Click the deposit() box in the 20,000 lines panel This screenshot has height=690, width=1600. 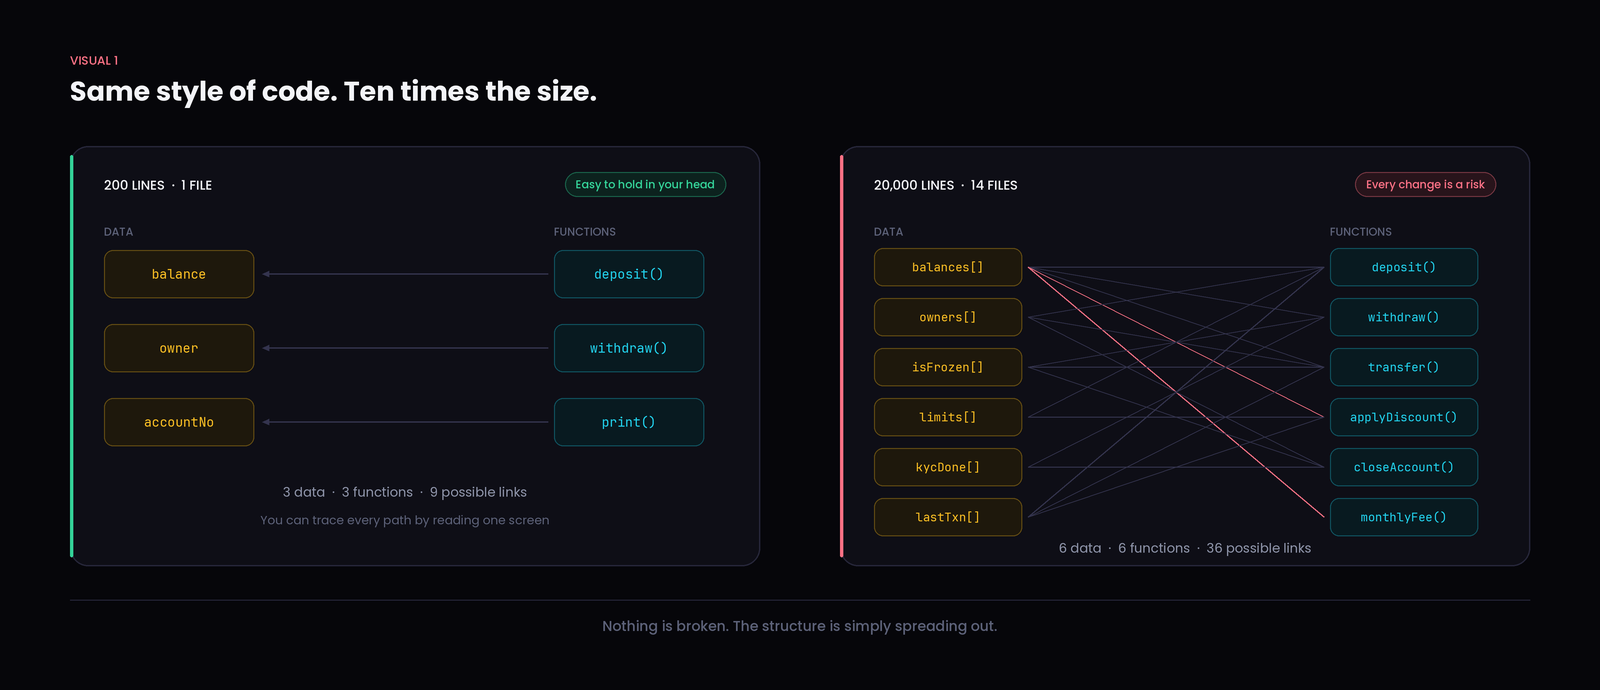pyautogui.click(x=1404, y=267)
